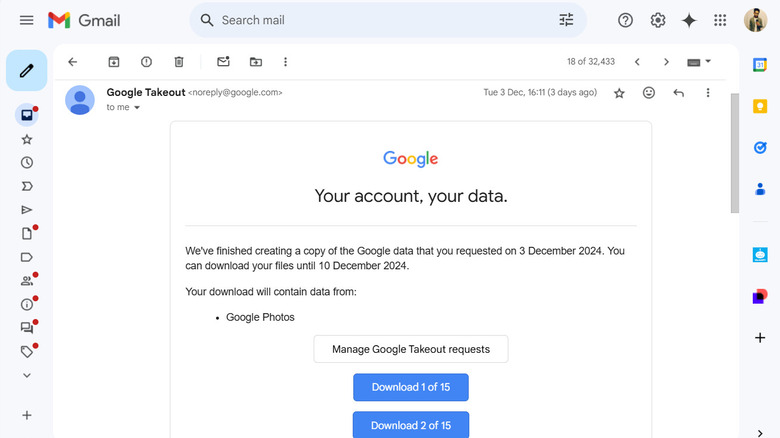
Task: Show search options in the search bar
Action: click(x=566, y=20)
